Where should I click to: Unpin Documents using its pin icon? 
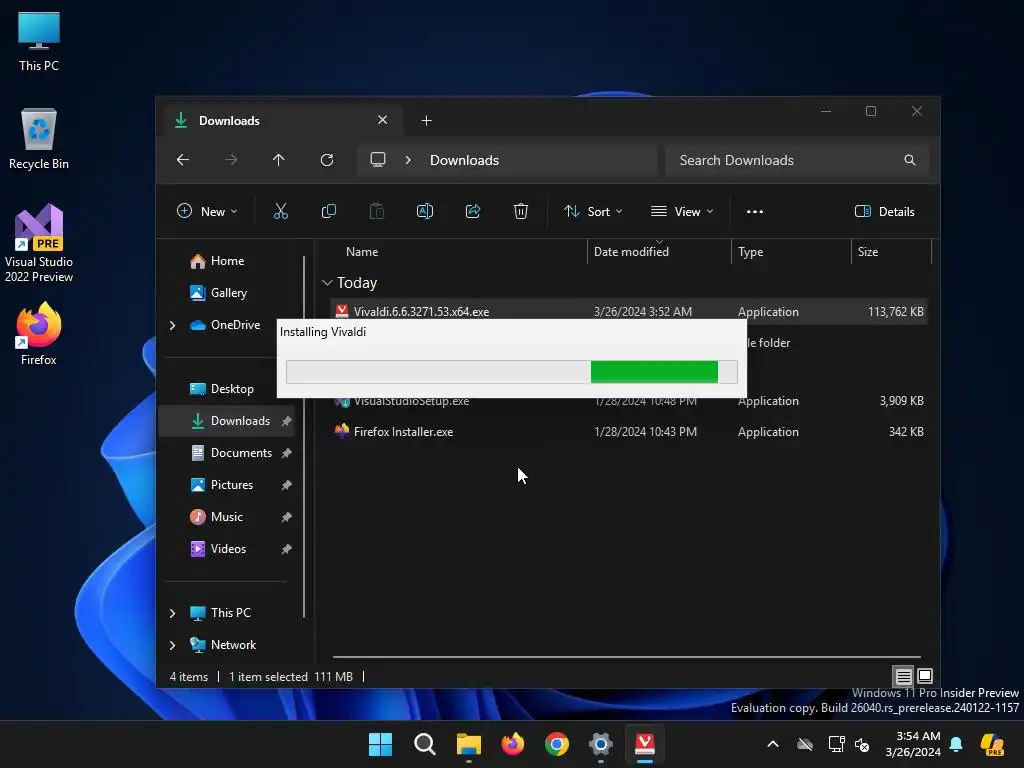(286, 453)
